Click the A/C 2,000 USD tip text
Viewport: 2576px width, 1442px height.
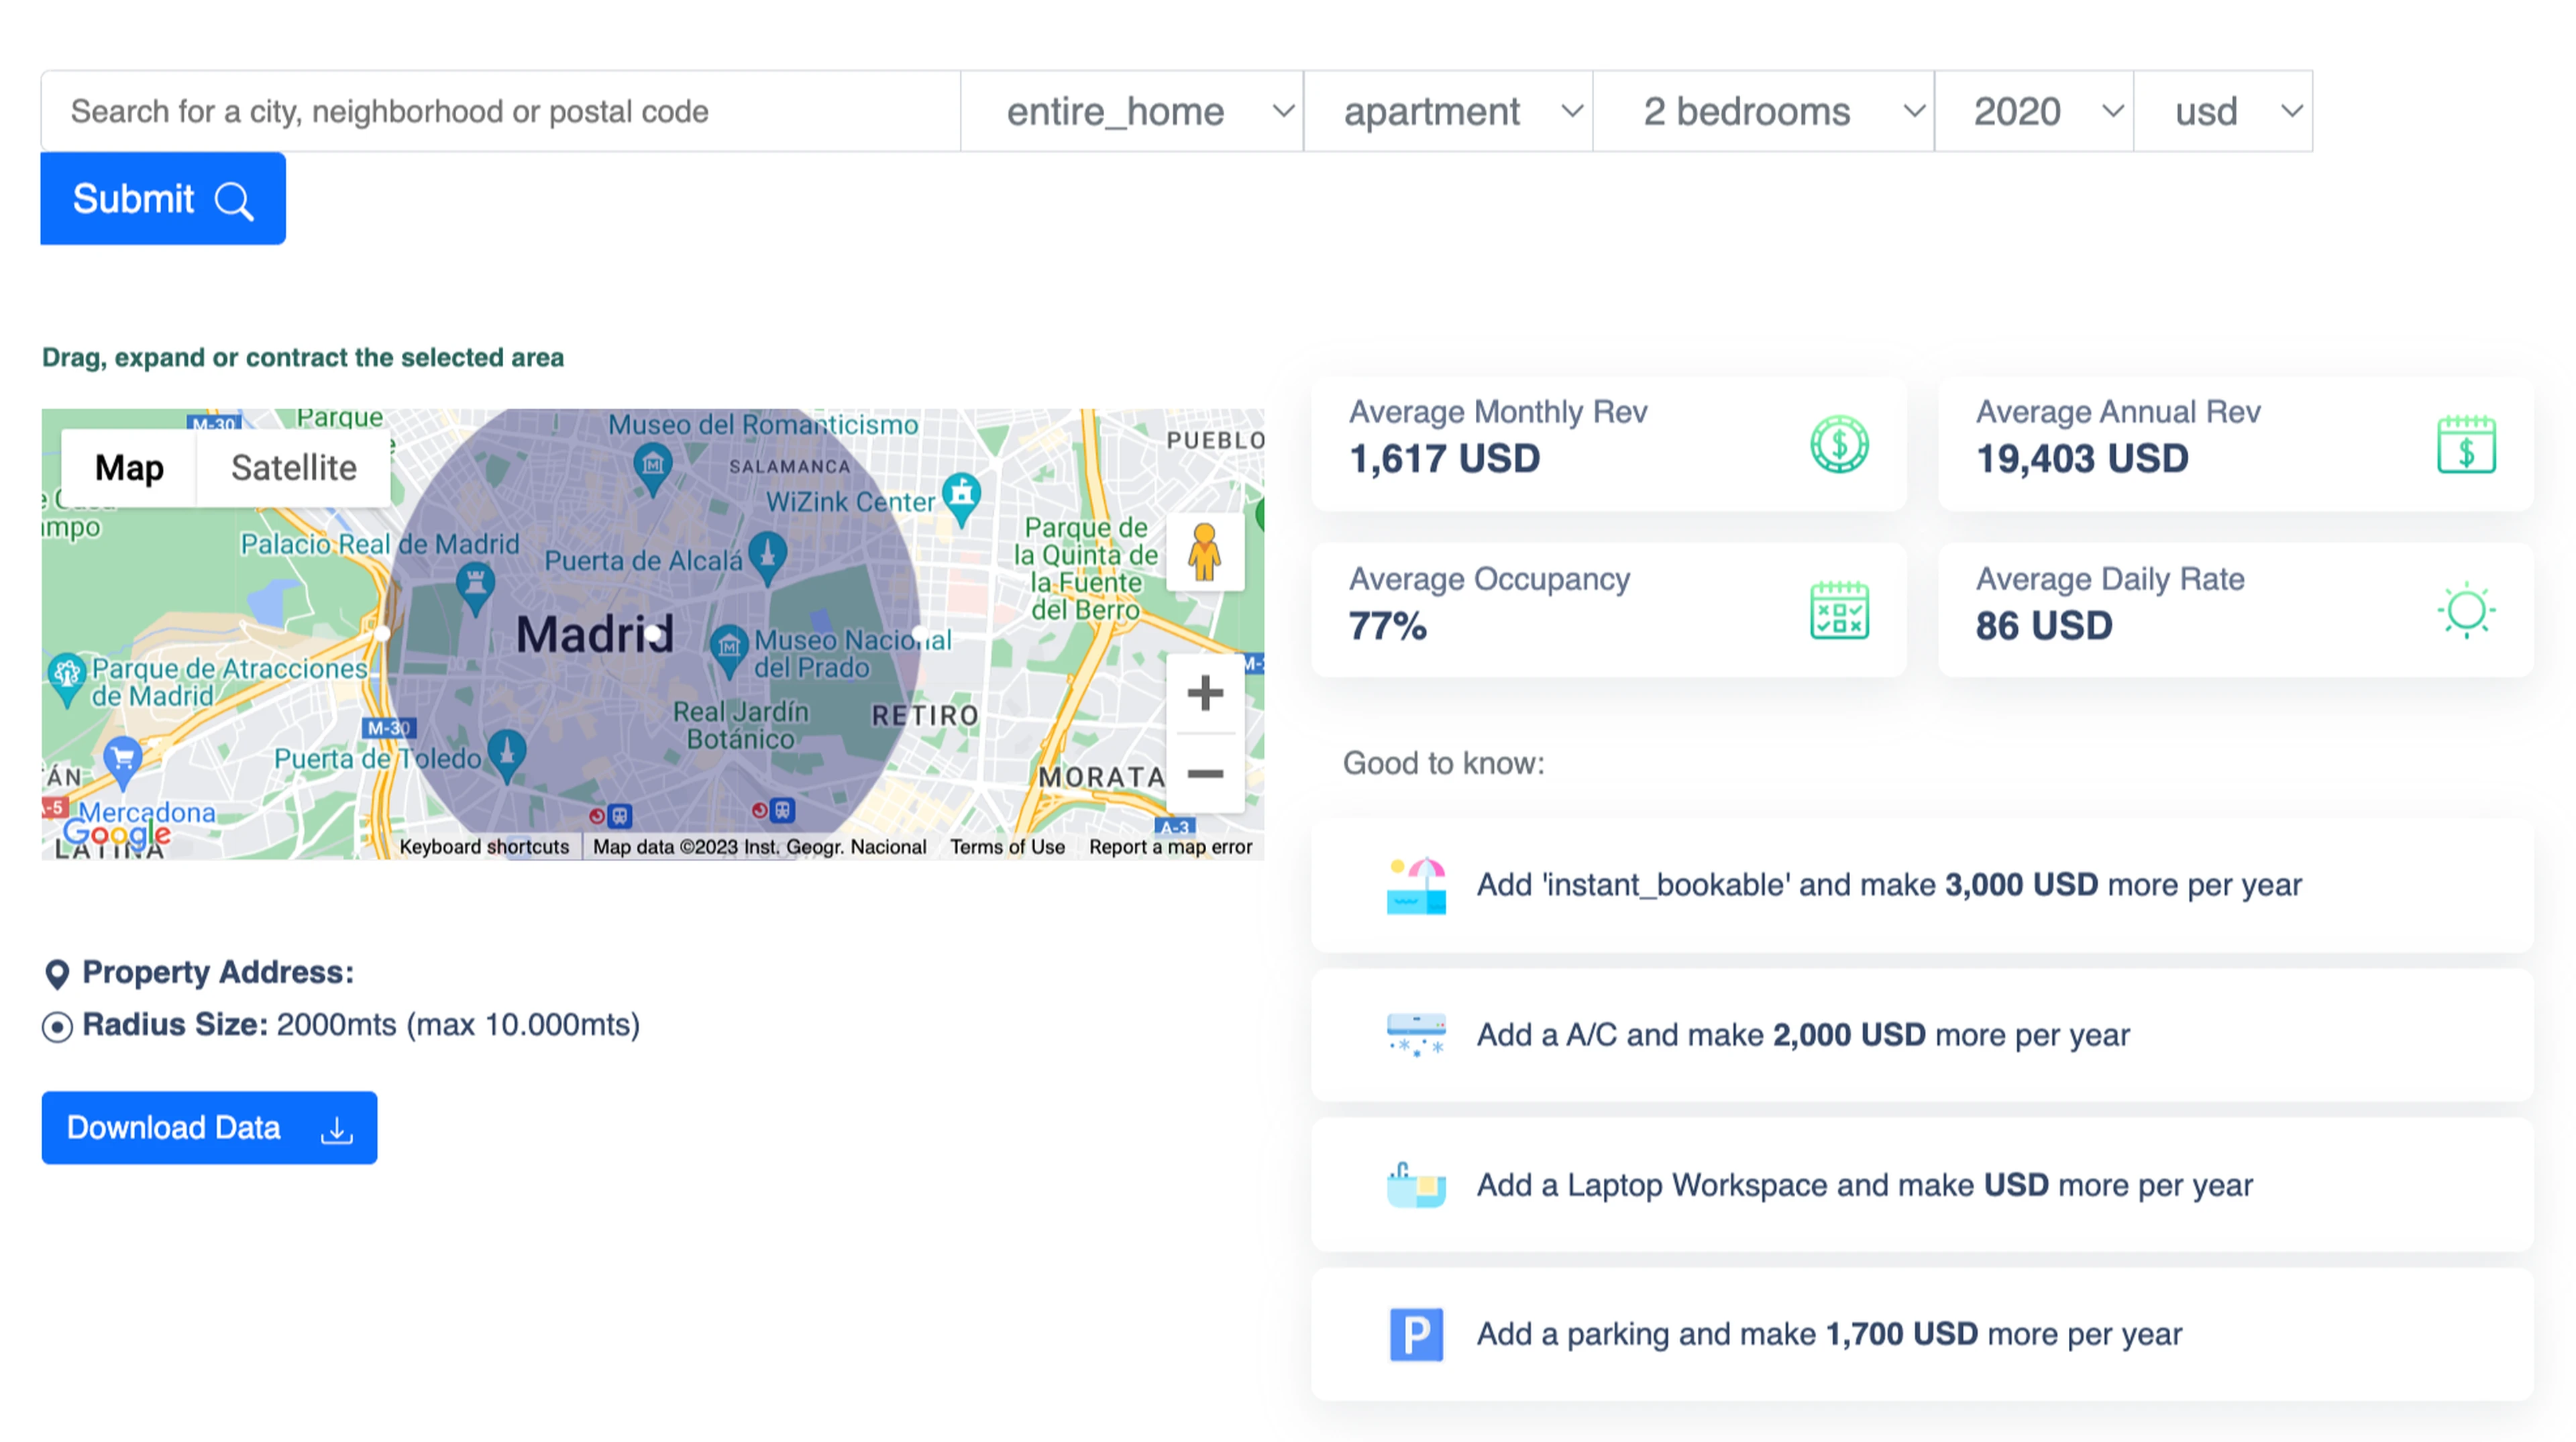tap(1803, 1035)
